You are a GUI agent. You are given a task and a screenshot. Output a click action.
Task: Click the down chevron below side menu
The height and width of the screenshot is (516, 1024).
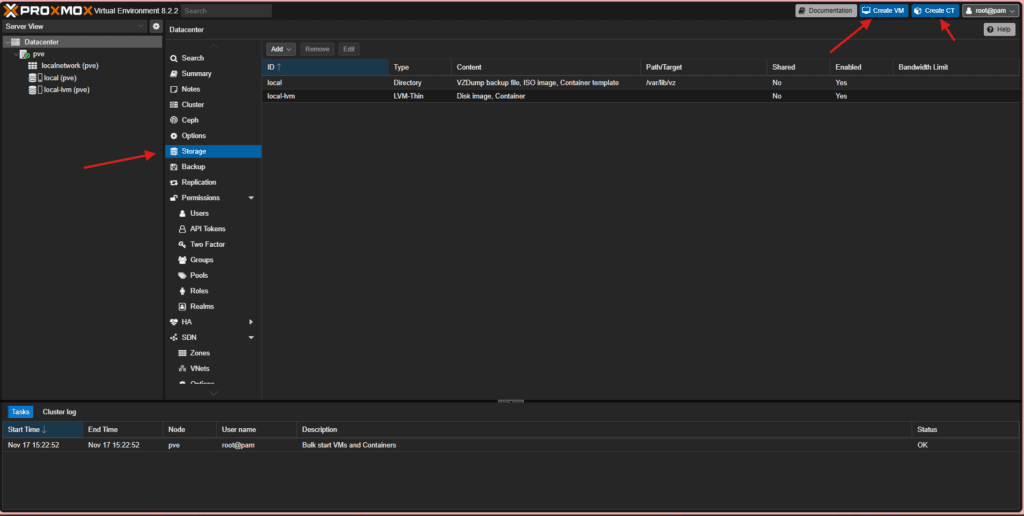click(x=214, y=393)
